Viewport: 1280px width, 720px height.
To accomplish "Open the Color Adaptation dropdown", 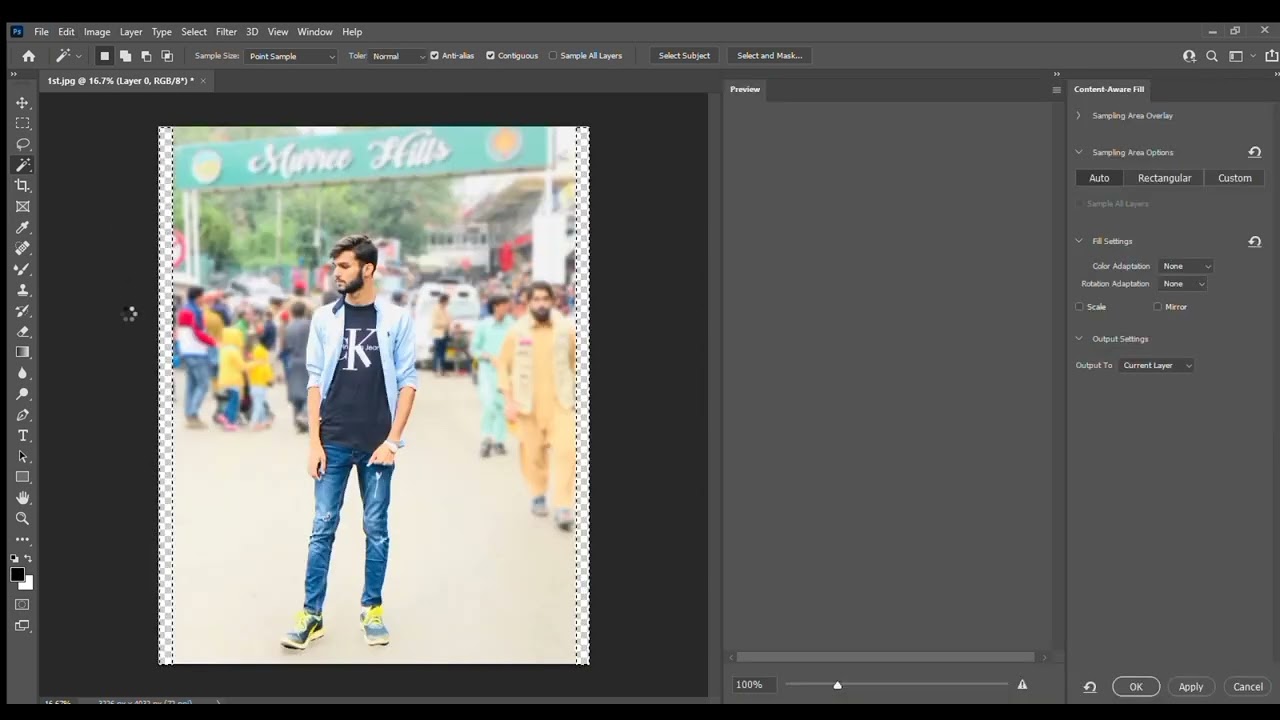I will point(1185,266).
